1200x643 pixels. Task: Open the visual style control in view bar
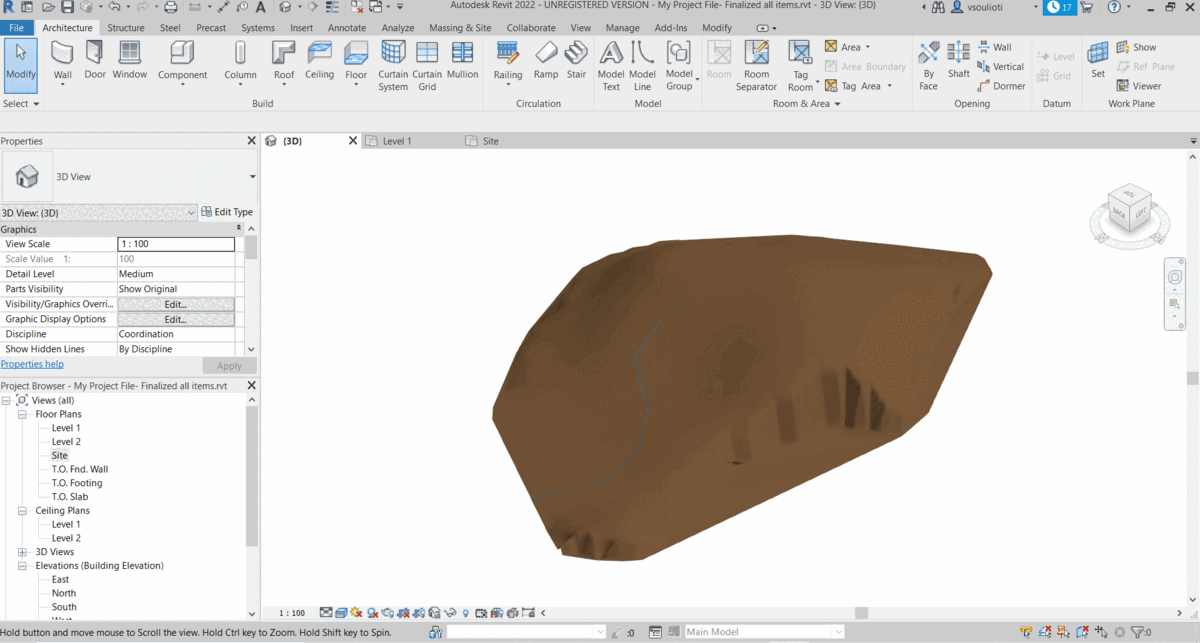tap(341, 613)
